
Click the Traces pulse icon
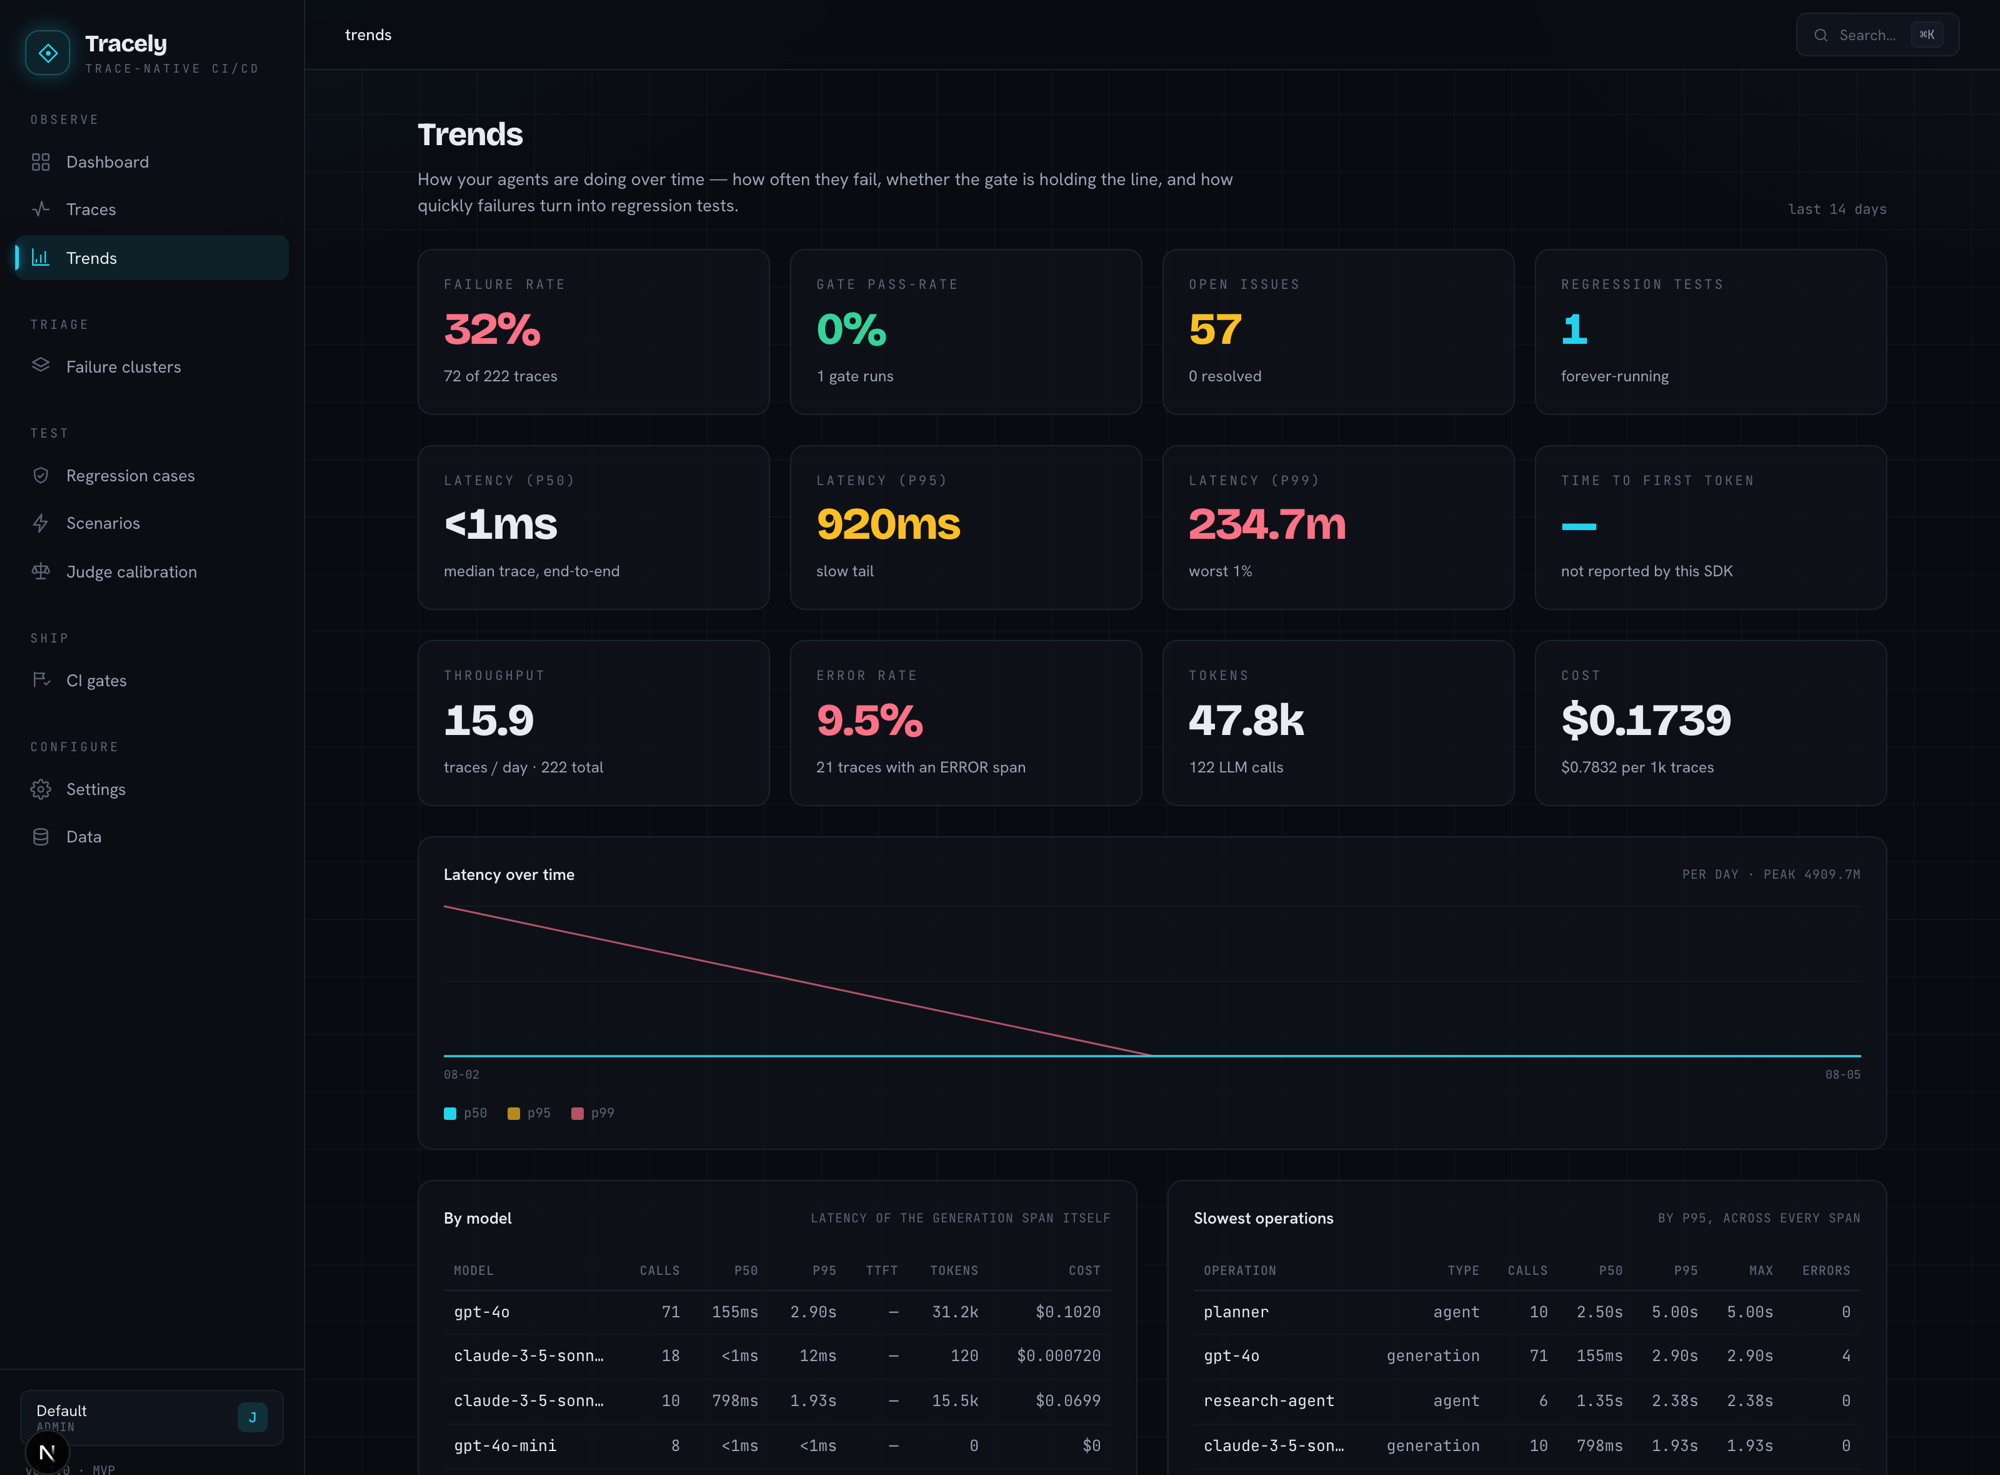point(41,209)
